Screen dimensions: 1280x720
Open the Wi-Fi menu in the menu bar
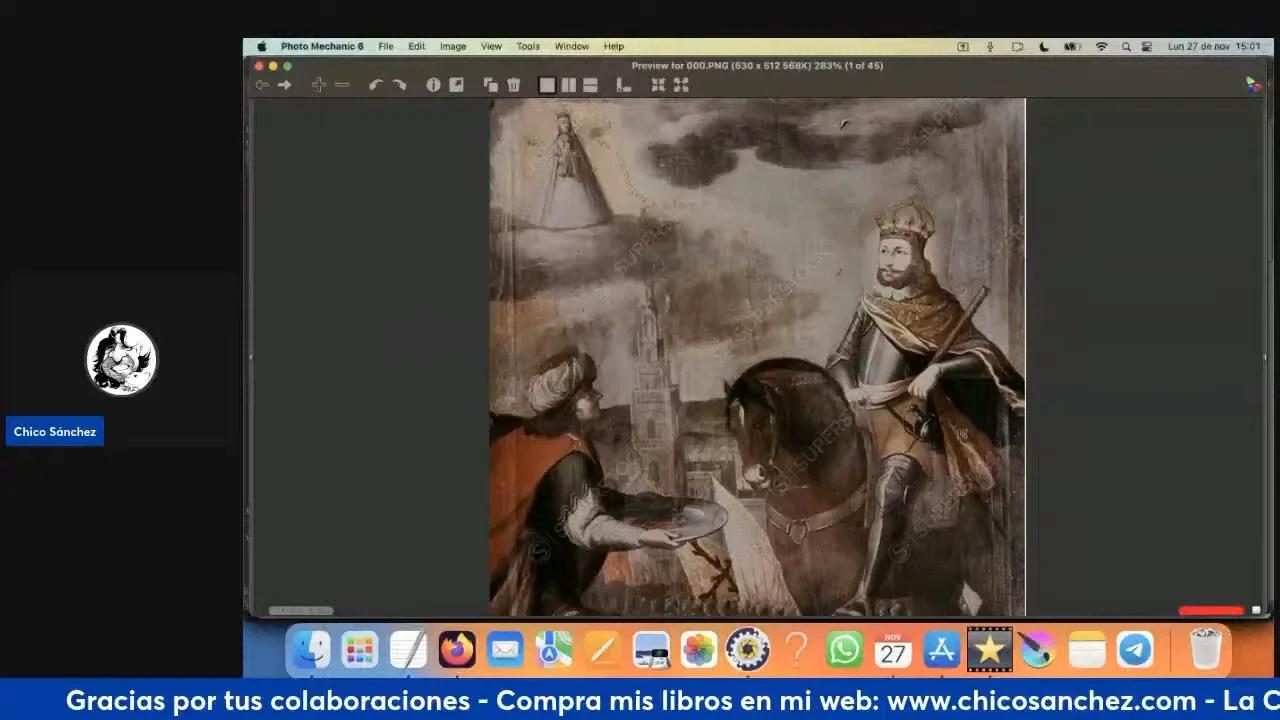(1102, 46)
